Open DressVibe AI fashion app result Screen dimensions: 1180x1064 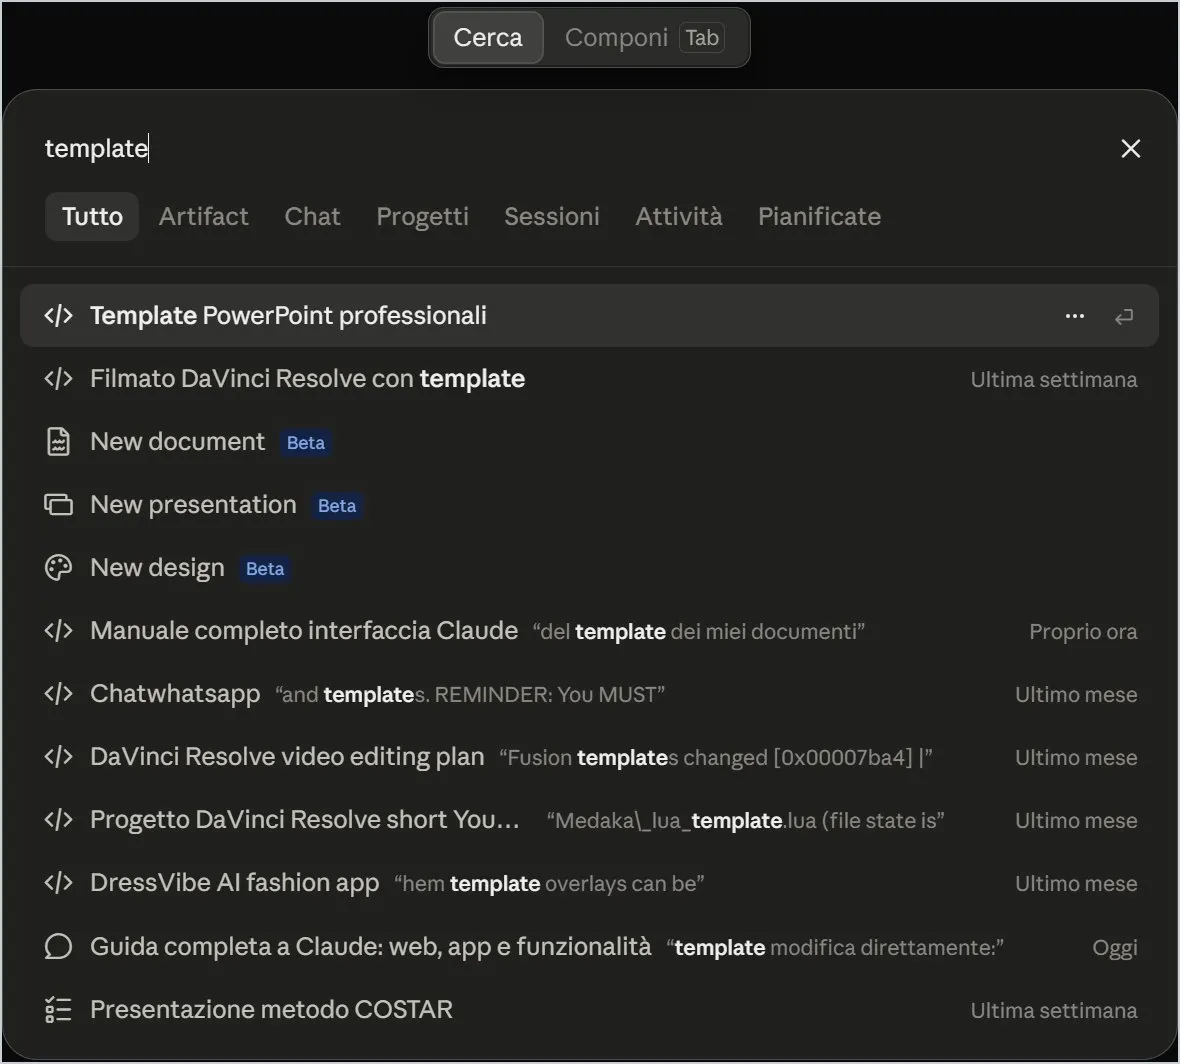589,883
